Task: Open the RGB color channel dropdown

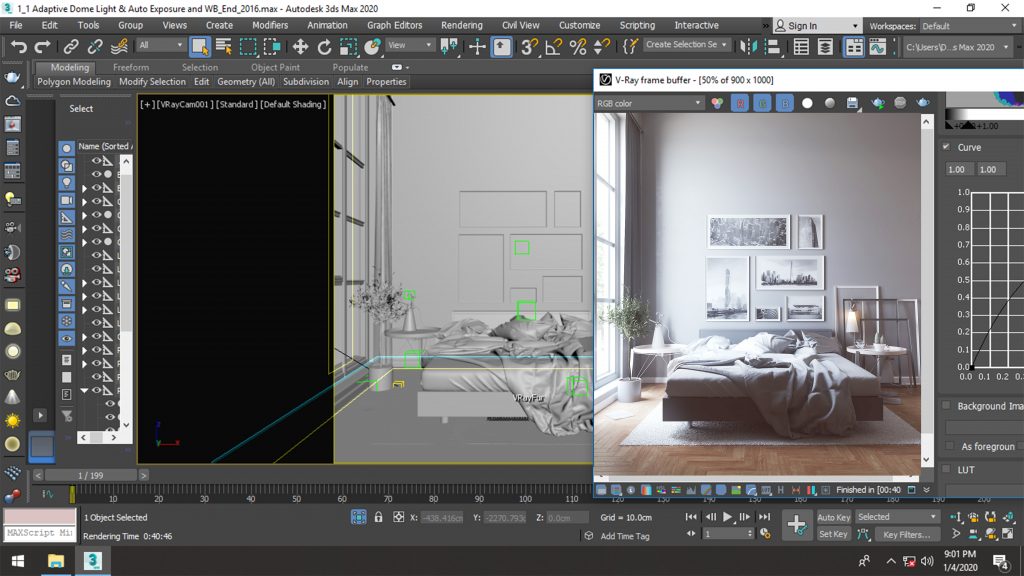Action: coord(649,103)
